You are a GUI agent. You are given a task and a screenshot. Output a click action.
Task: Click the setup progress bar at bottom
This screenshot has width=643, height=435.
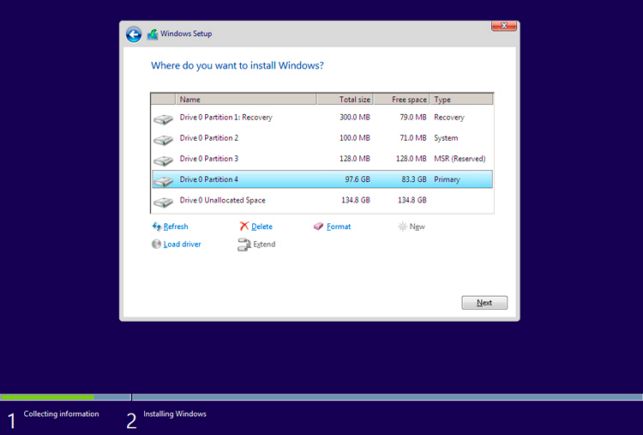(322, 397)
